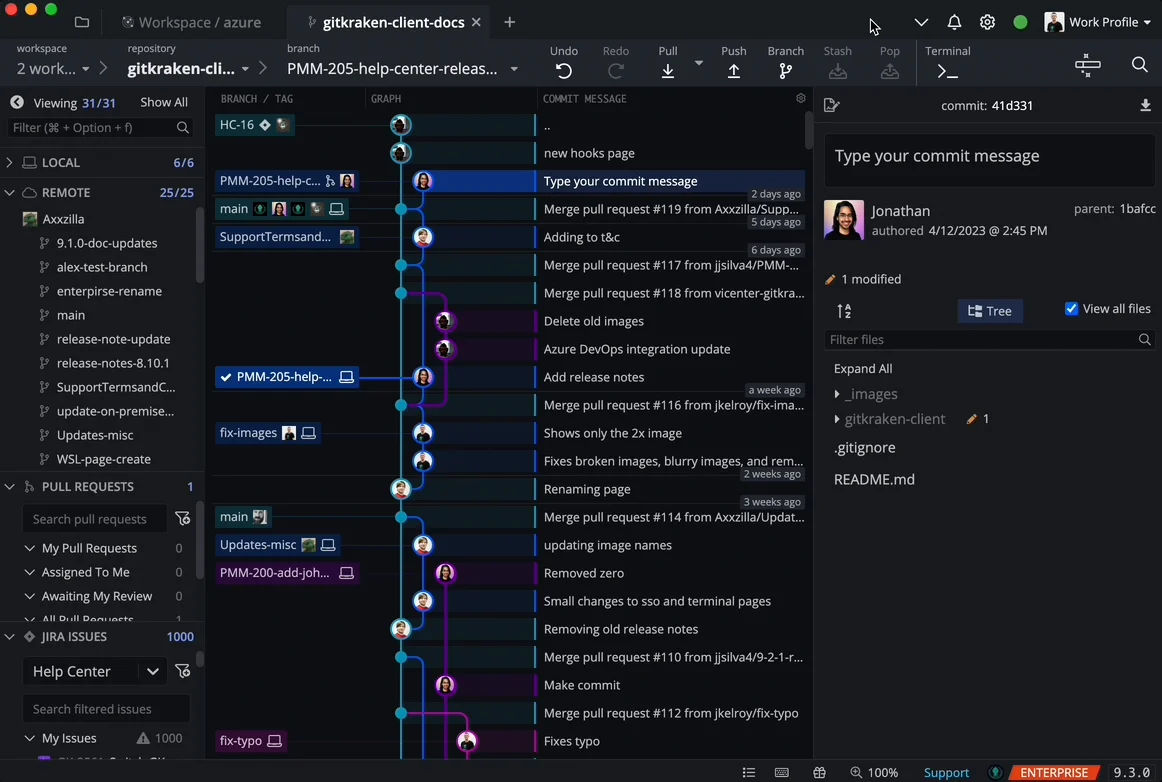Click the Redo toolbar icon
Viewport: 1162px width, 782px height.
click(x=615, y=71)
